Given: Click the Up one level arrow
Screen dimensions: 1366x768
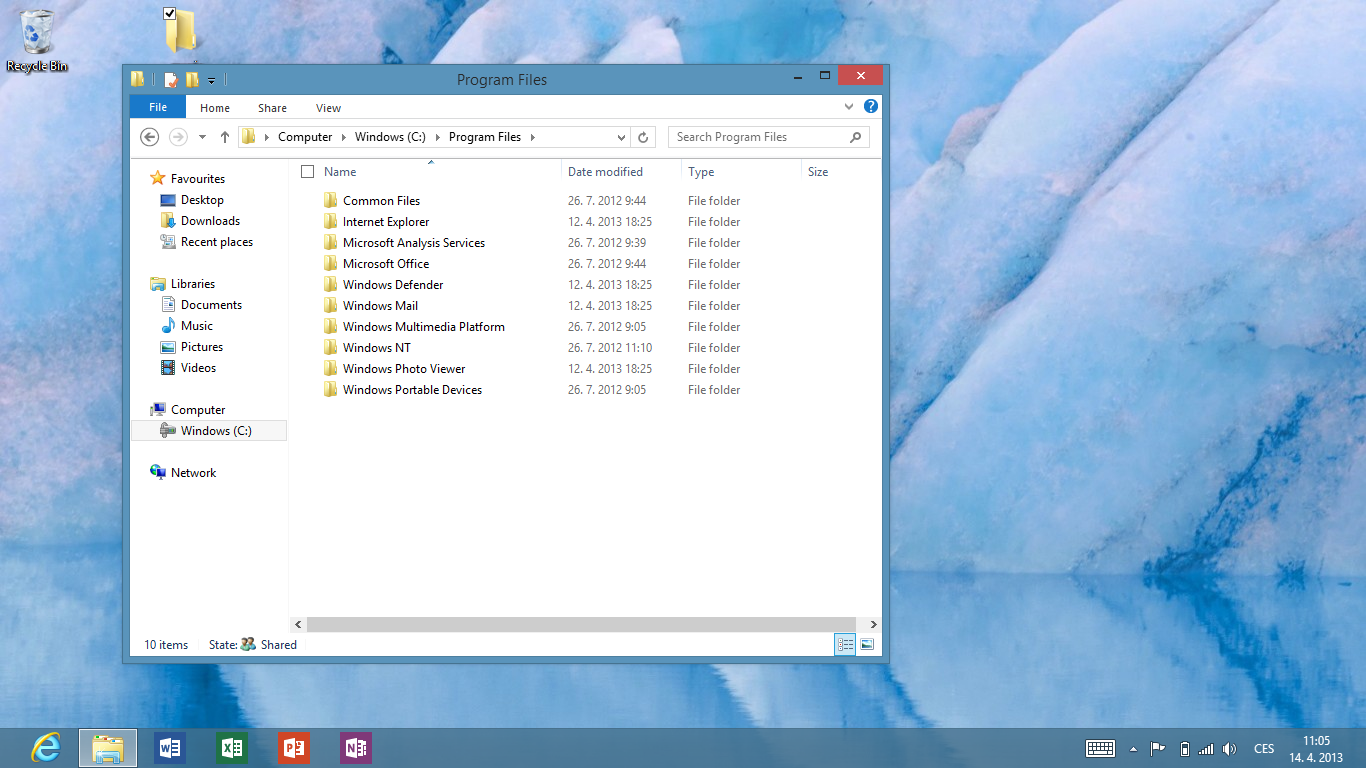Looking at the screenshot, I should 225,137.
